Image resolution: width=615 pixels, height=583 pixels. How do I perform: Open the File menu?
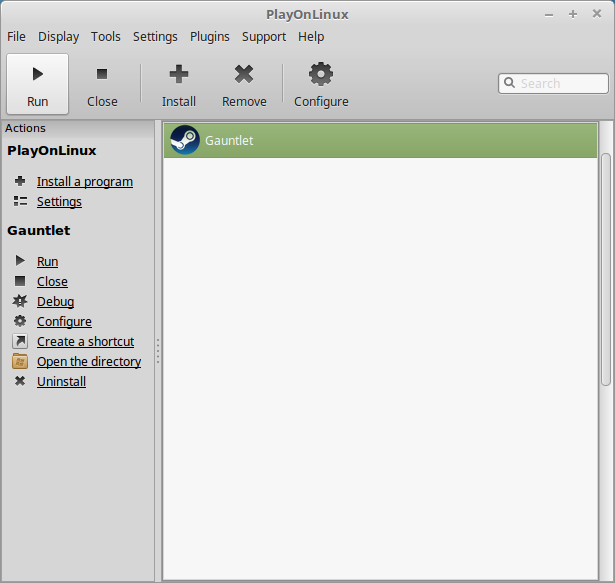(x=16, y=36)
